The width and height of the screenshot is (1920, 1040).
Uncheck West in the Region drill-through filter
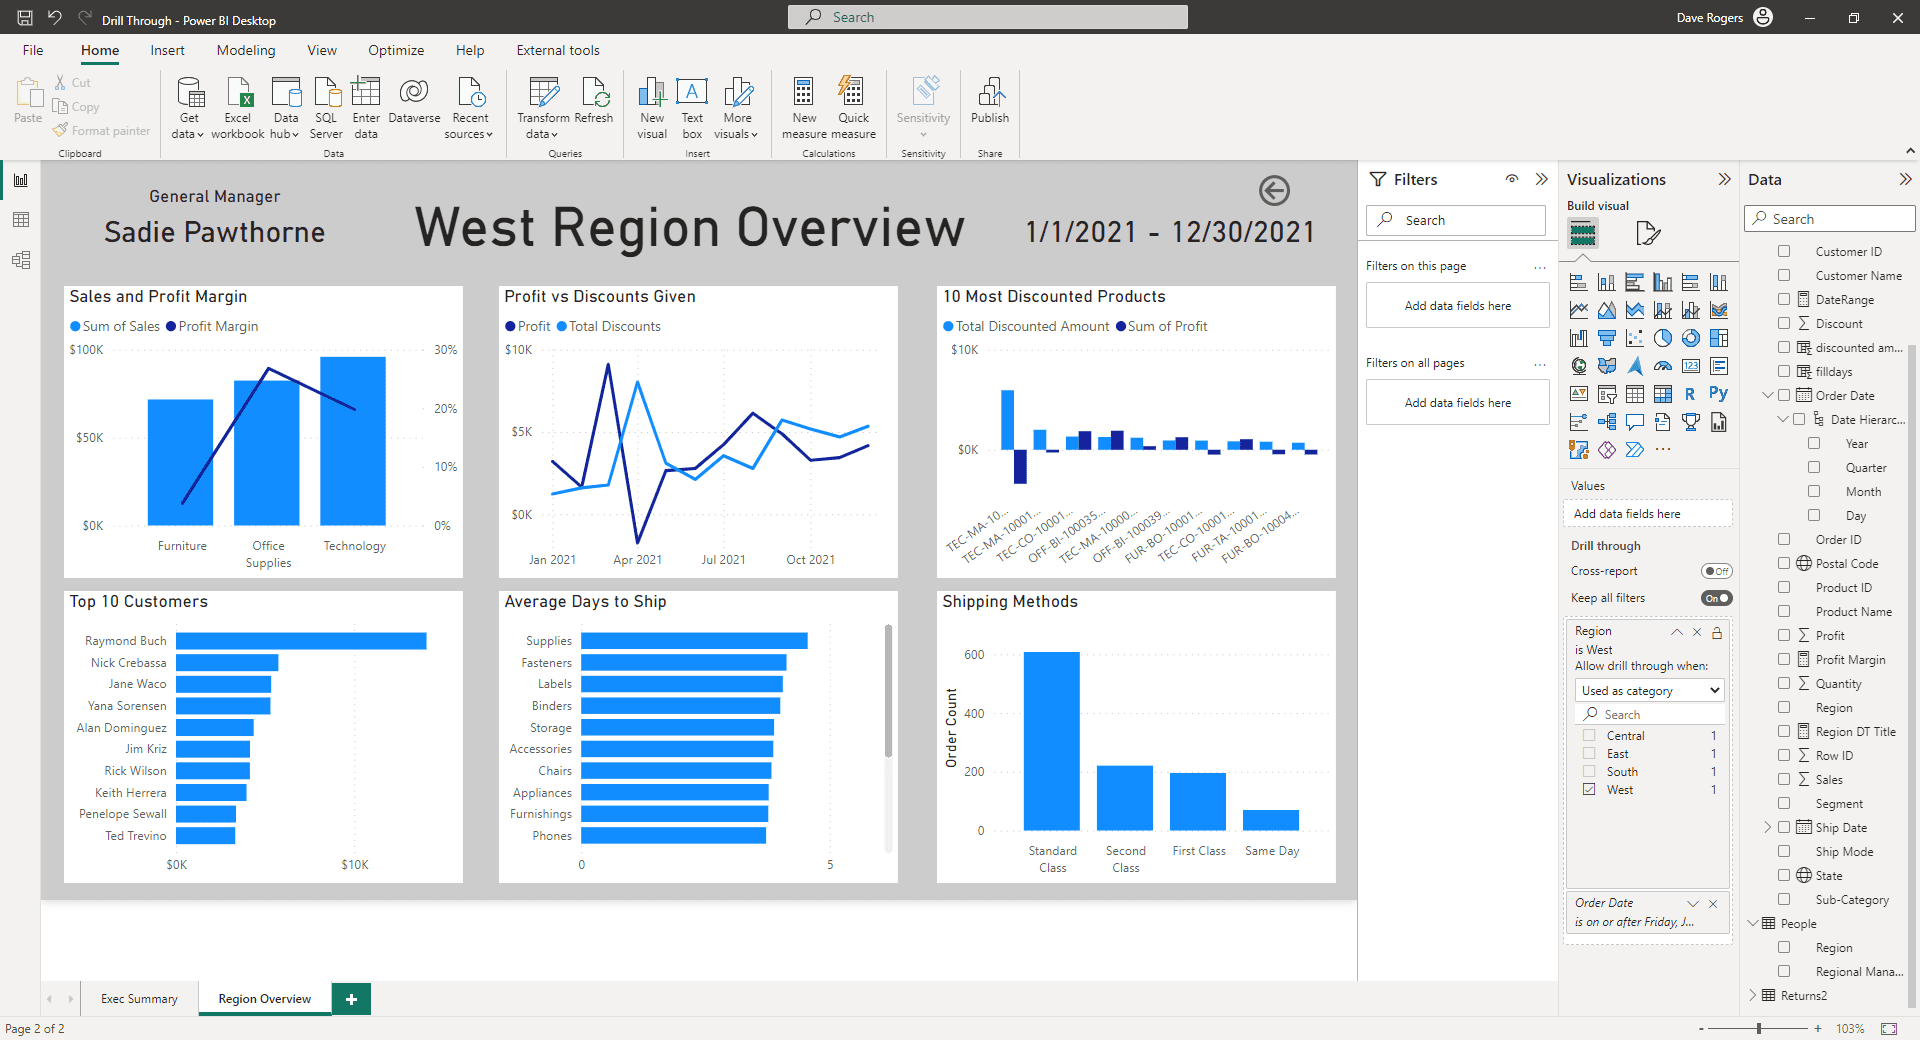[x=1590, y=789]
